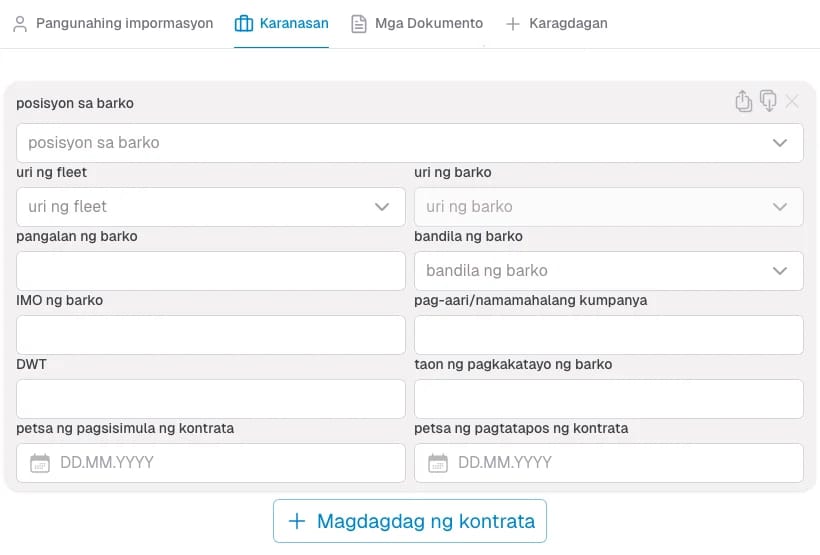
Task: Expand the uri ng fleet dropdown
Action: point(210,207)
